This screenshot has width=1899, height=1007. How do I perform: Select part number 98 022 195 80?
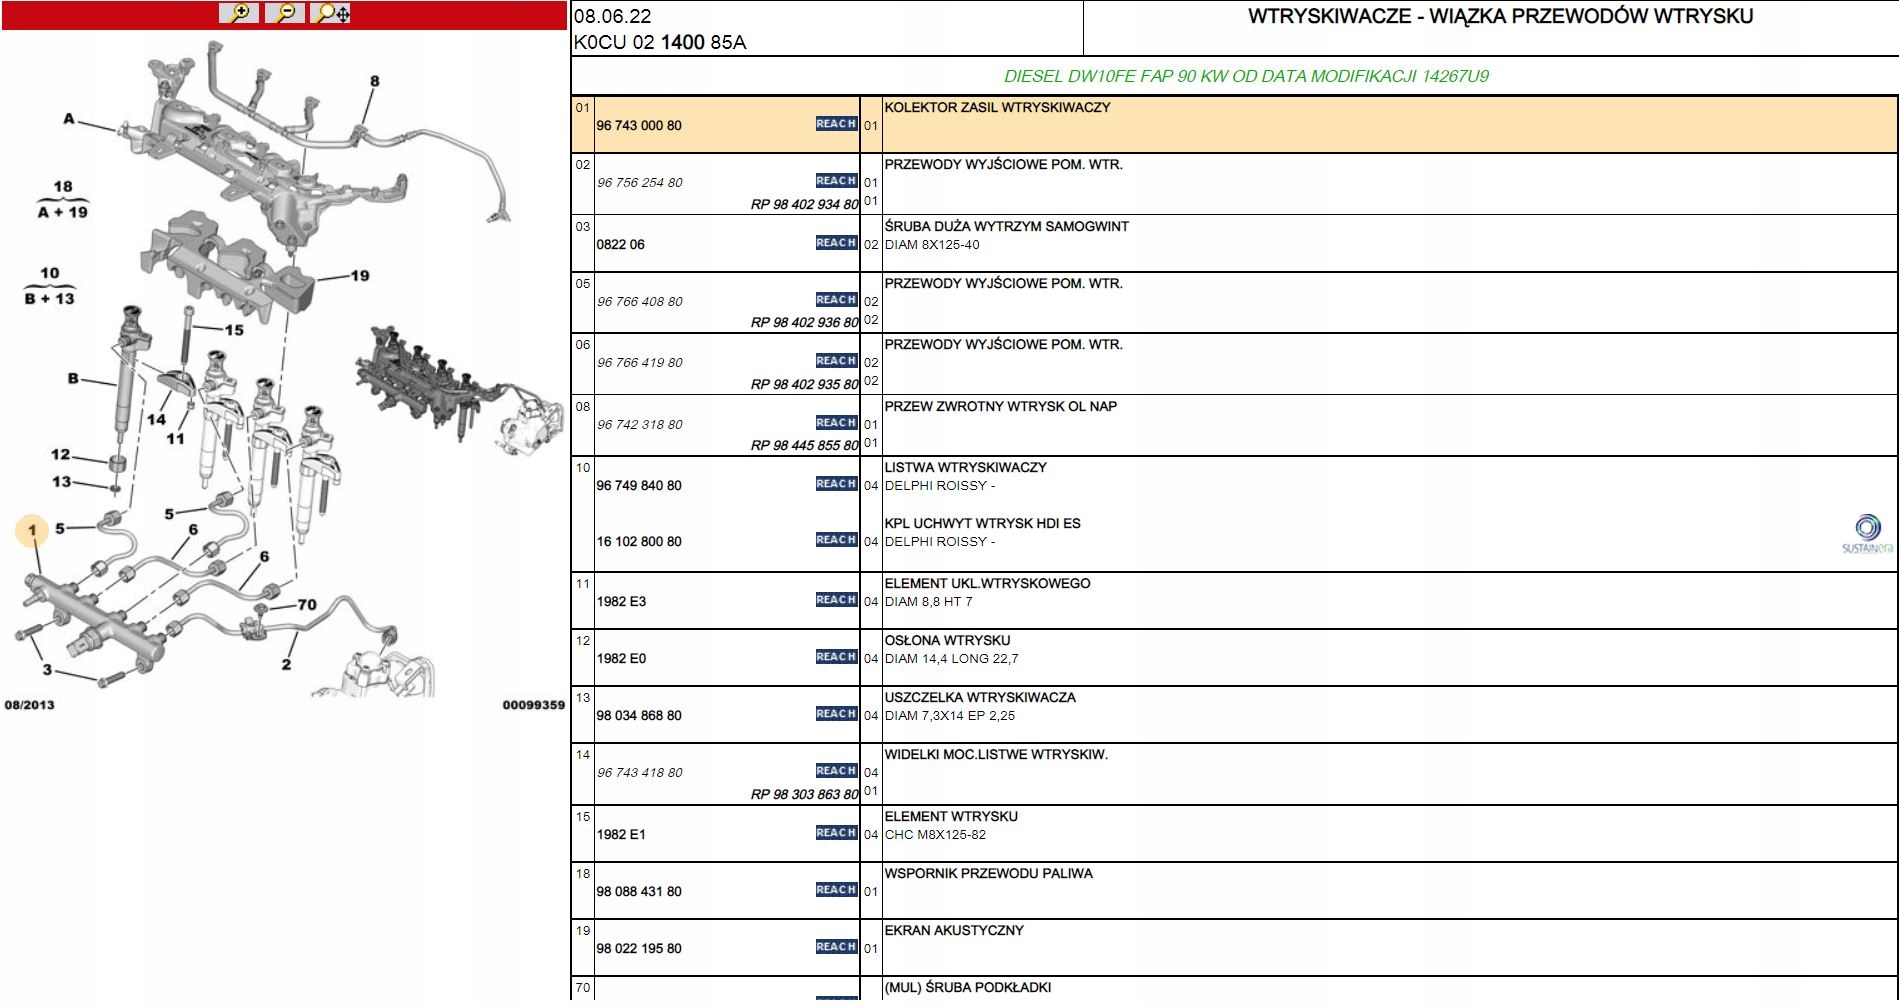point(639,949)
